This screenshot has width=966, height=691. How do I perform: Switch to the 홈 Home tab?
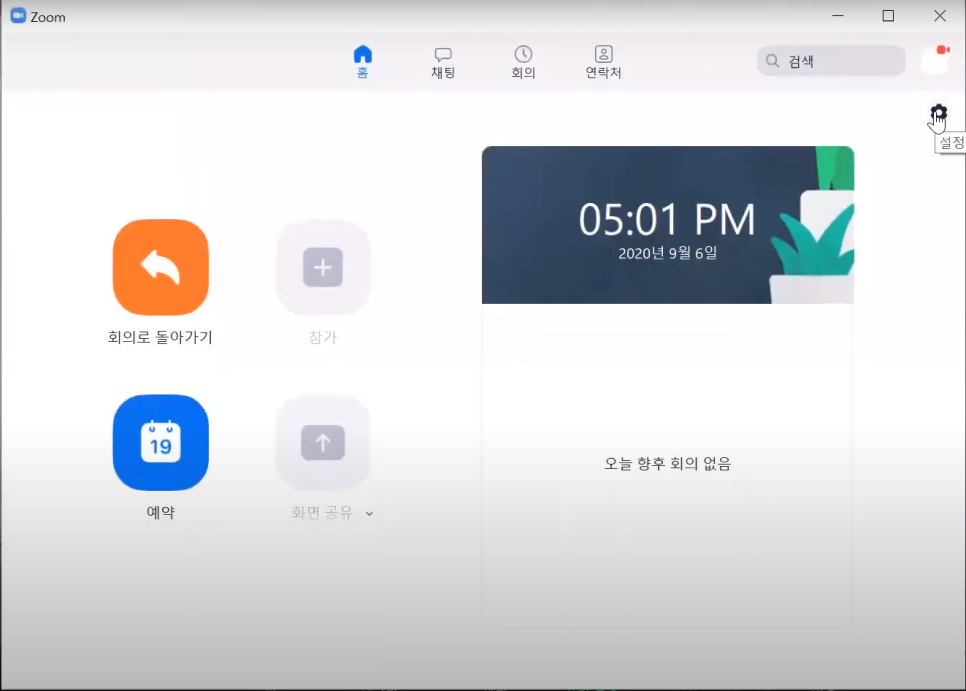[x=363, y=62]
